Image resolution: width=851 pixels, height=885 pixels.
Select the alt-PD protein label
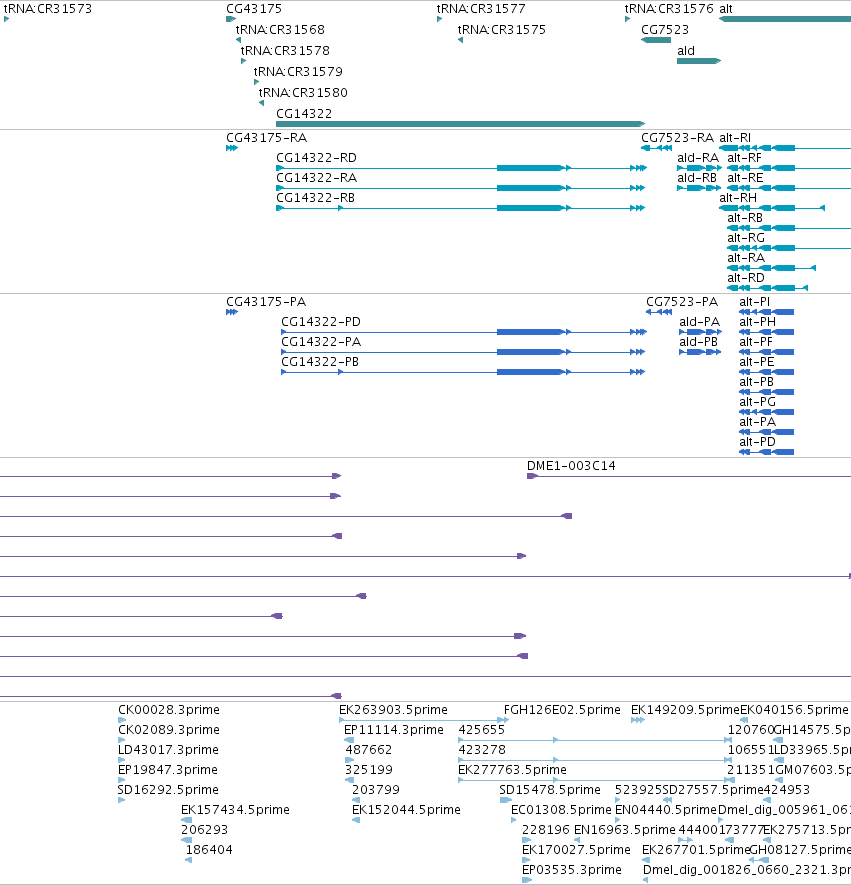[757, 441]
